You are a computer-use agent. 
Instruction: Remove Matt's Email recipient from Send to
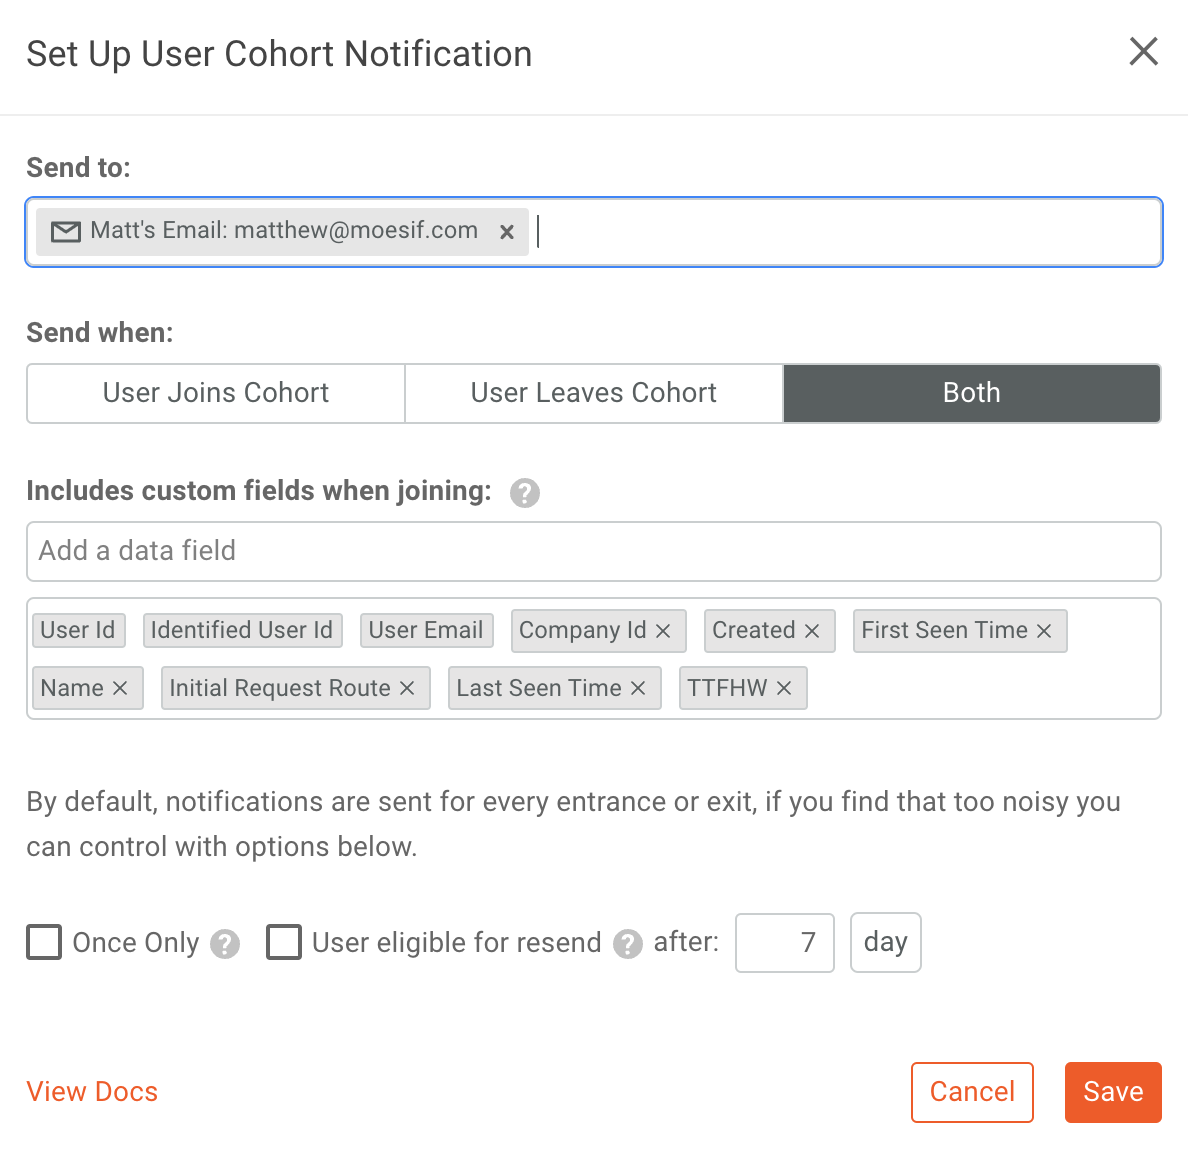click(x=508, y=231)
